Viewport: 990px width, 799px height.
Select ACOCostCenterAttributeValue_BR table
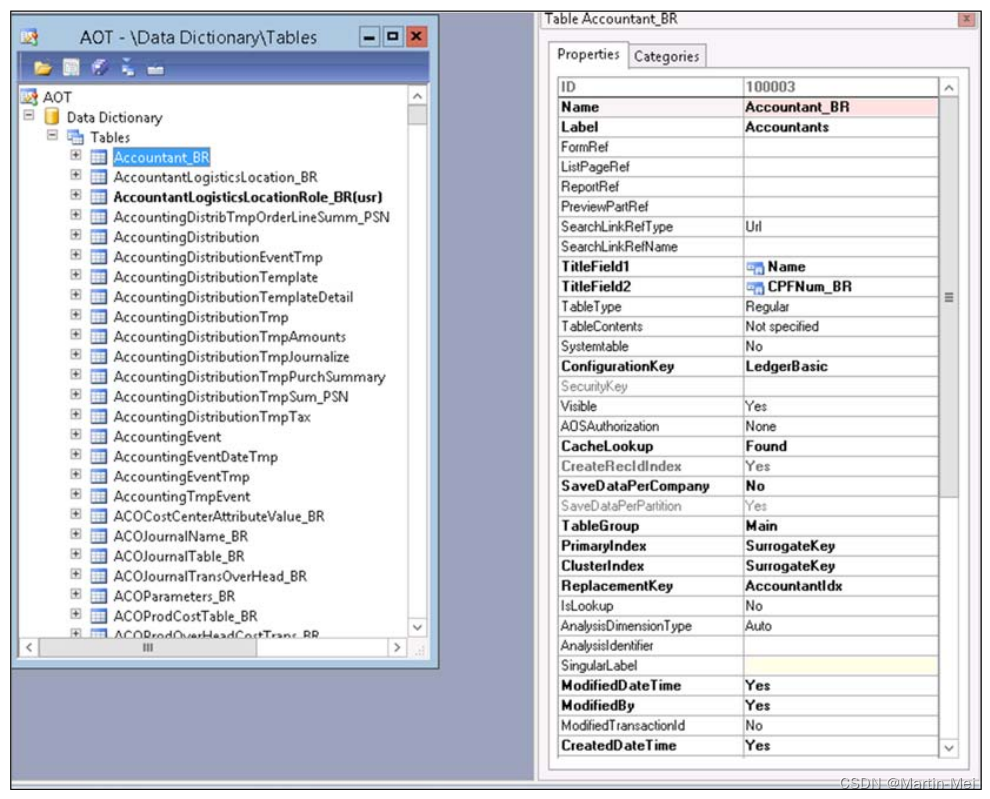coord(218,517)
